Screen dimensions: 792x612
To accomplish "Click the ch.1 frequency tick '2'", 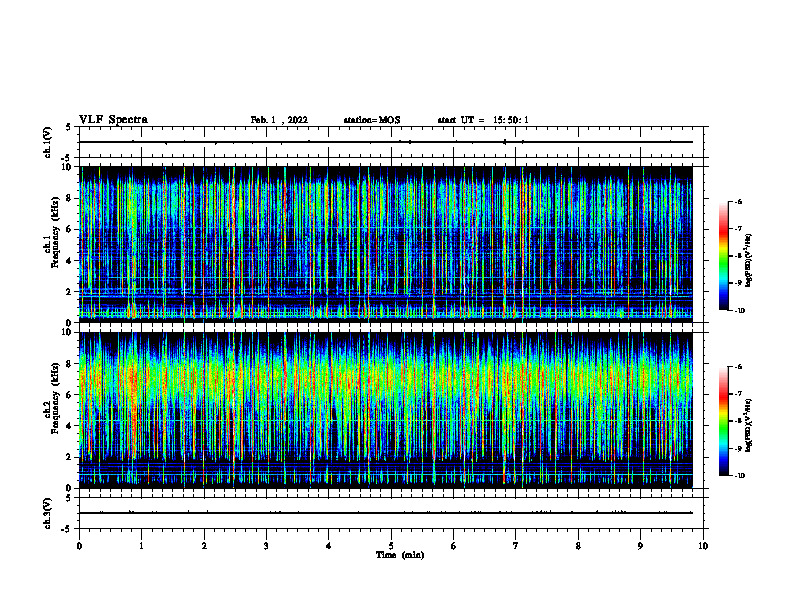I will pos(70,291).
